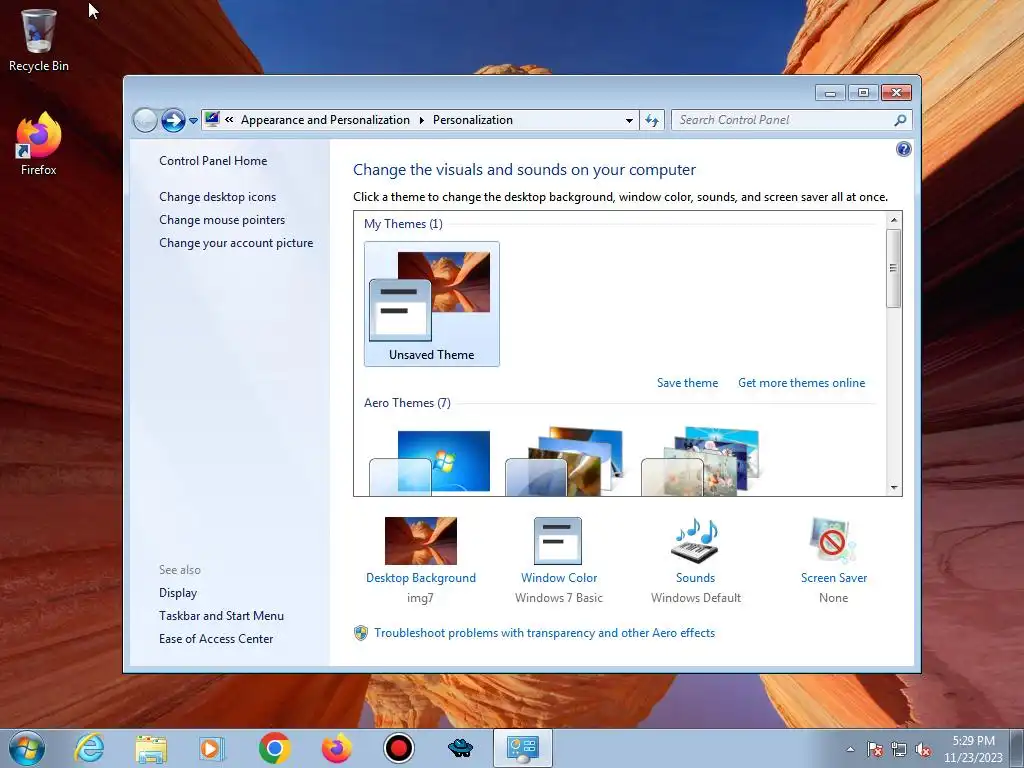Select the second Aero theme with landscape photos
Screen dimensions: 1024x768
565,461
